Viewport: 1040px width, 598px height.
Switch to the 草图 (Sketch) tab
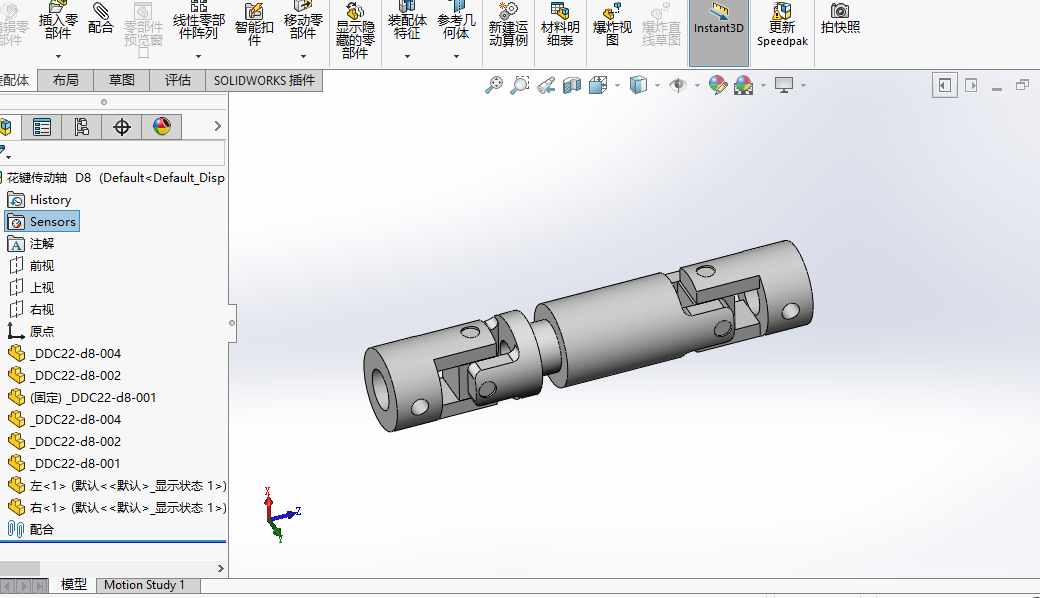121,80
